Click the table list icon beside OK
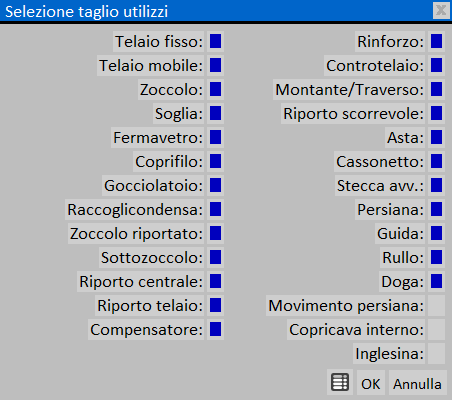452x400 pixels. click(340, 382)
